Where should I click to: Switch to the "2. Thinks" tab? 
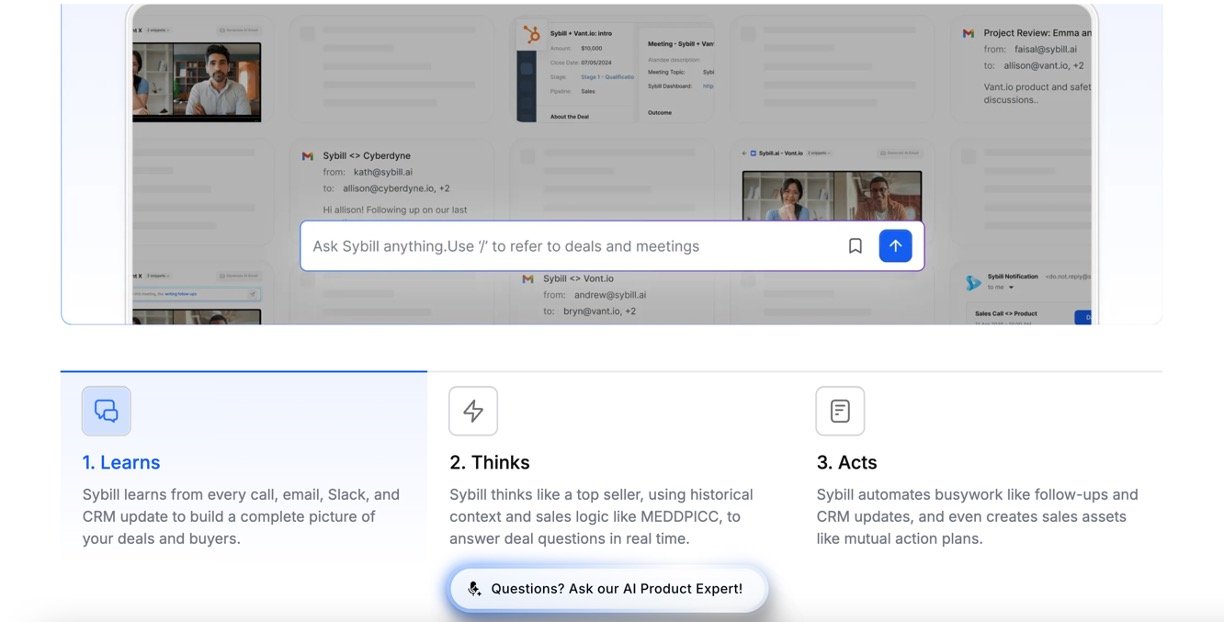pyautogui.click(x=489, y=462)
